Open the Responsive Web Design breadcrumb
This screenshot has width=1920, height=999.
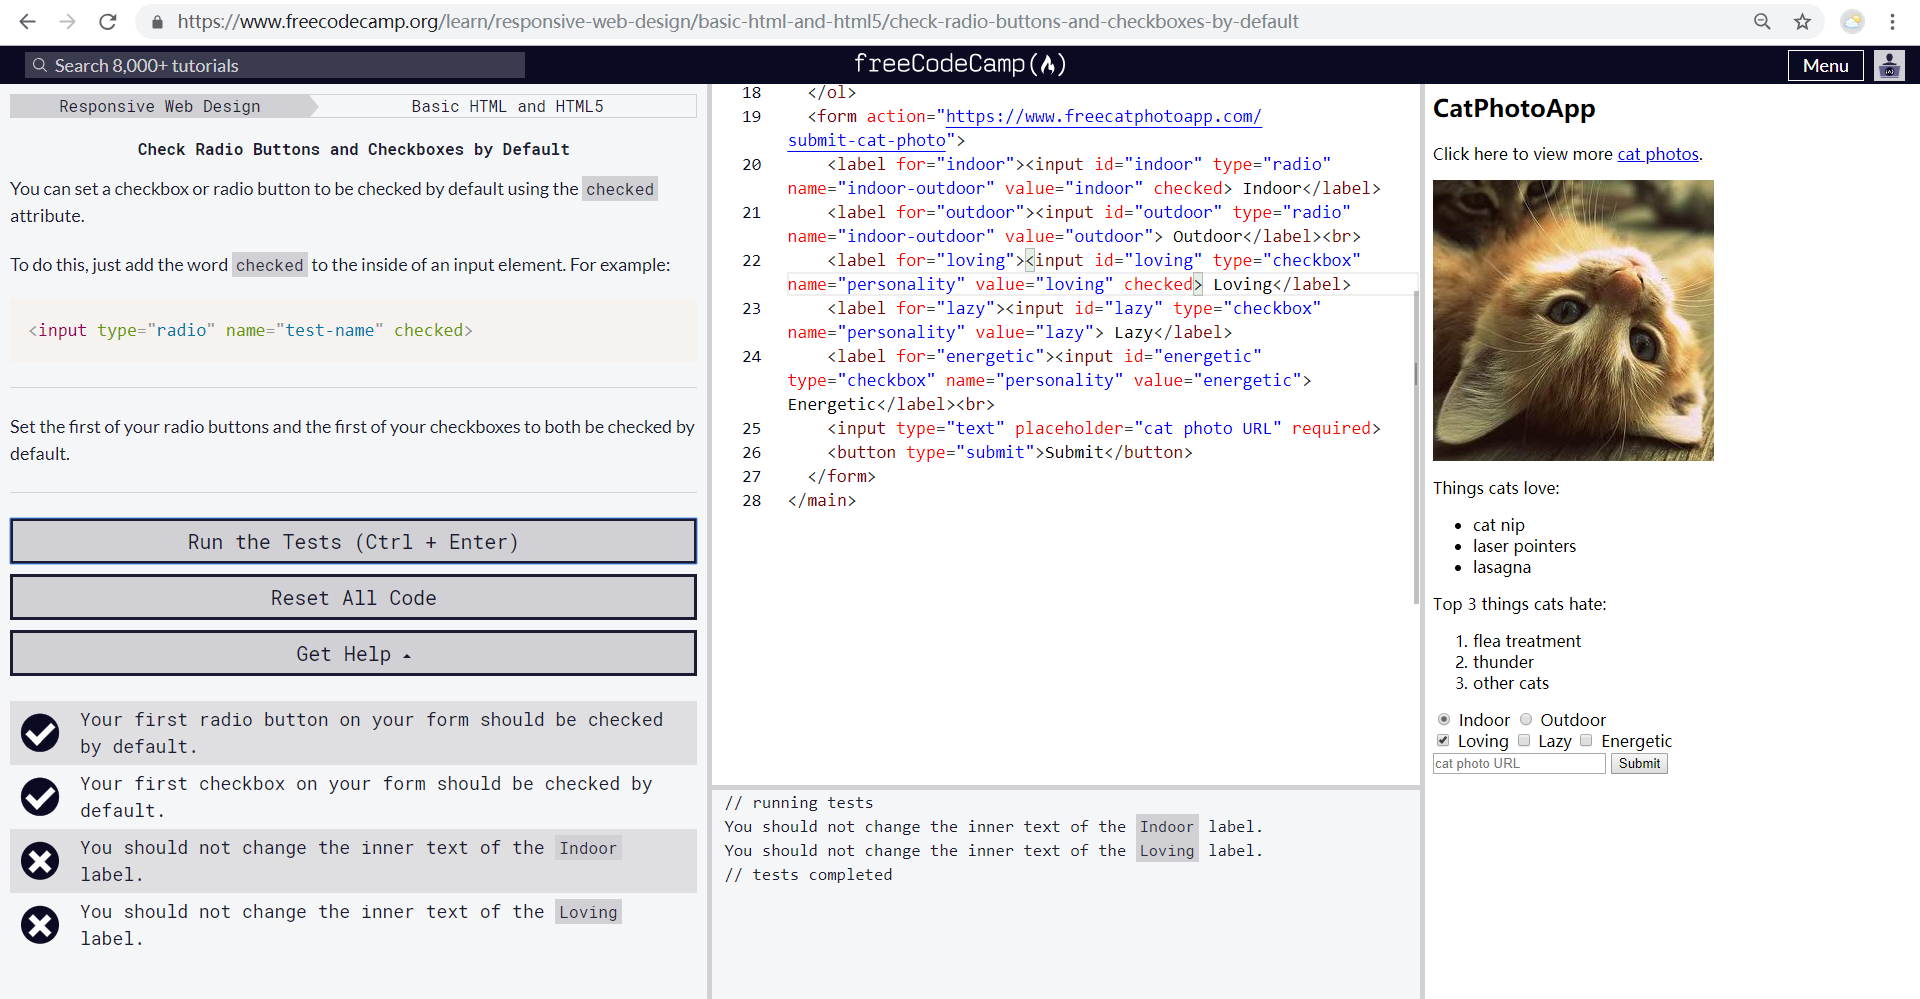pos(160,106)
